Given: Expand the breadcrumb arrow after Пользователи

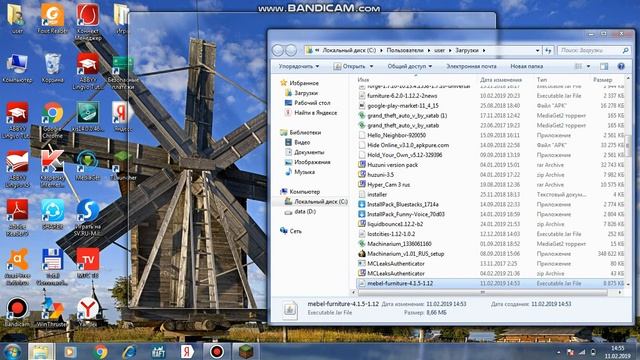Looking at the screenshot, I should pyautogui.click(x=429, y=50).
